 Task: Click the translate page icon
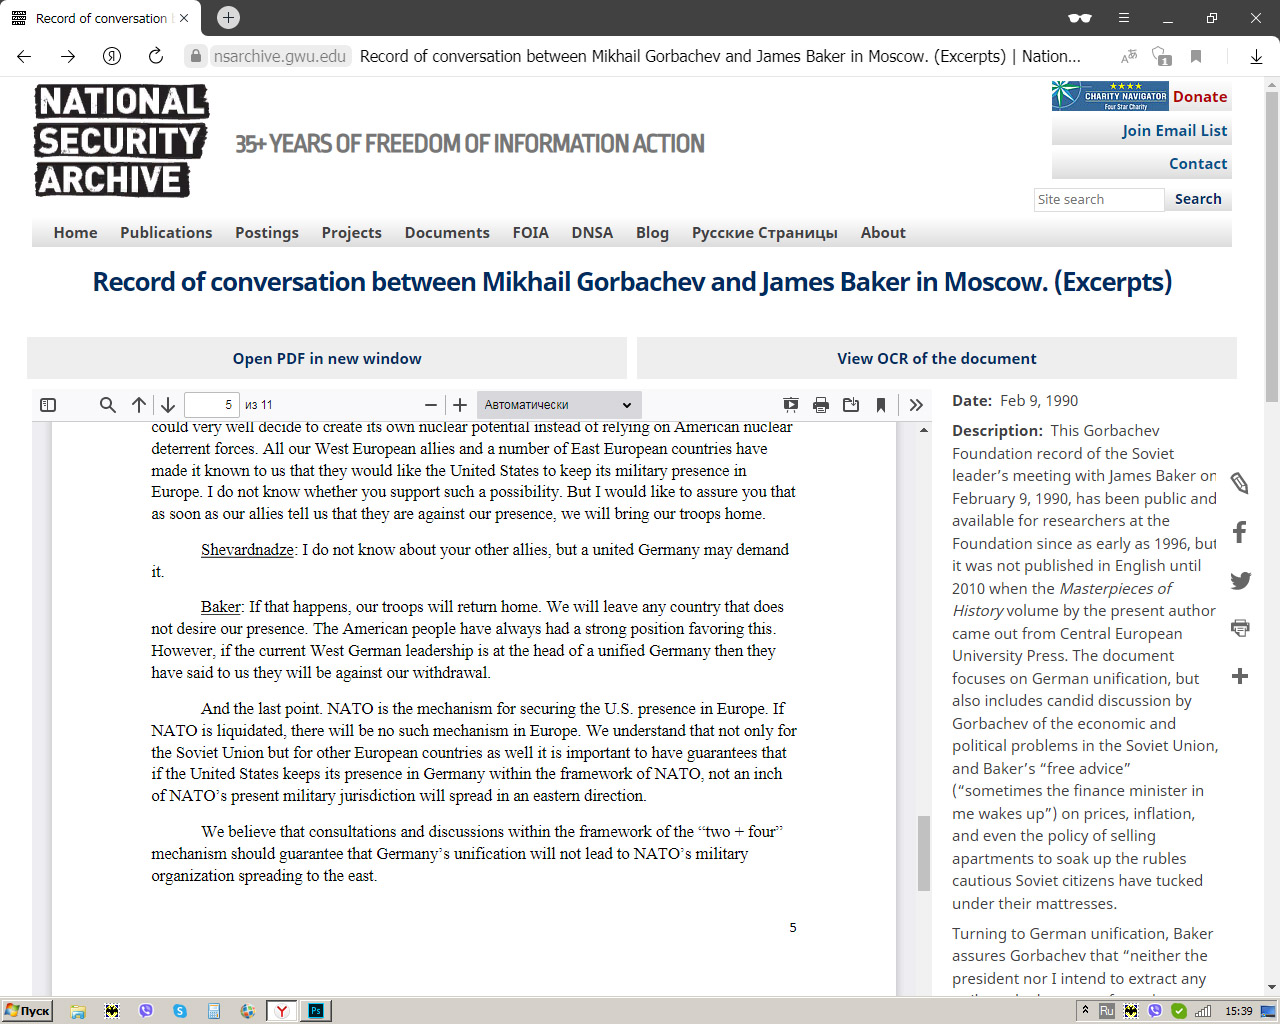[1128, 56]
